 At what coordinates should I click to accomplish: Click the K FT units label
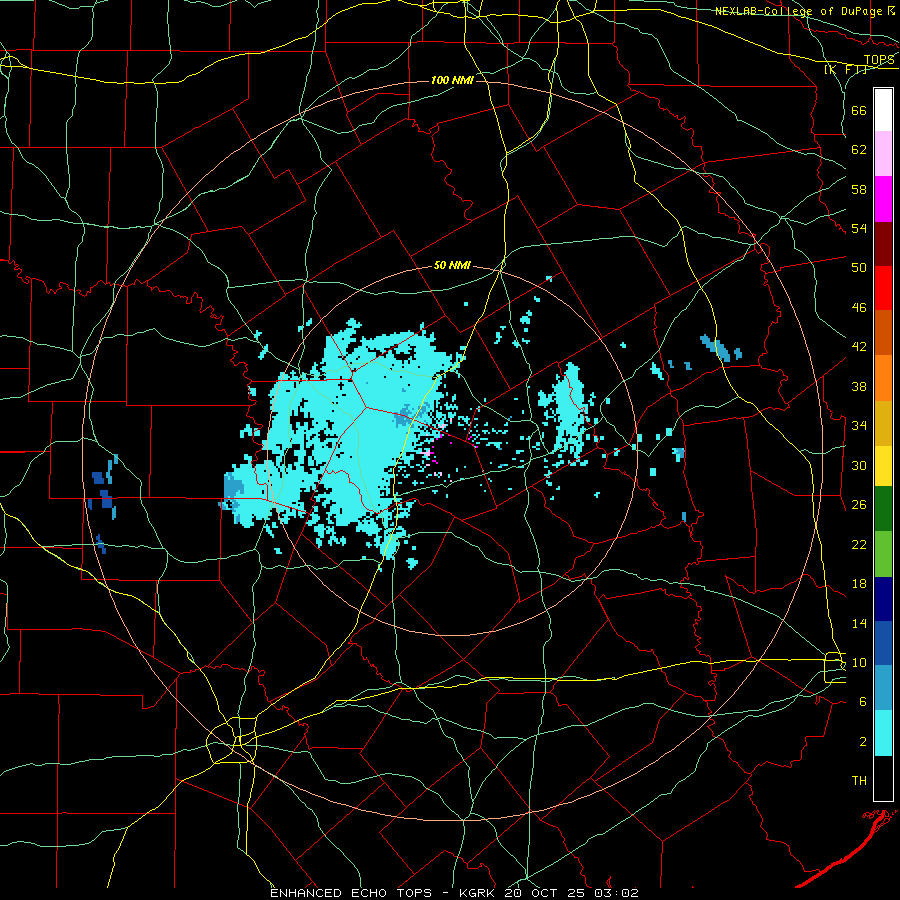pos(846,69)
